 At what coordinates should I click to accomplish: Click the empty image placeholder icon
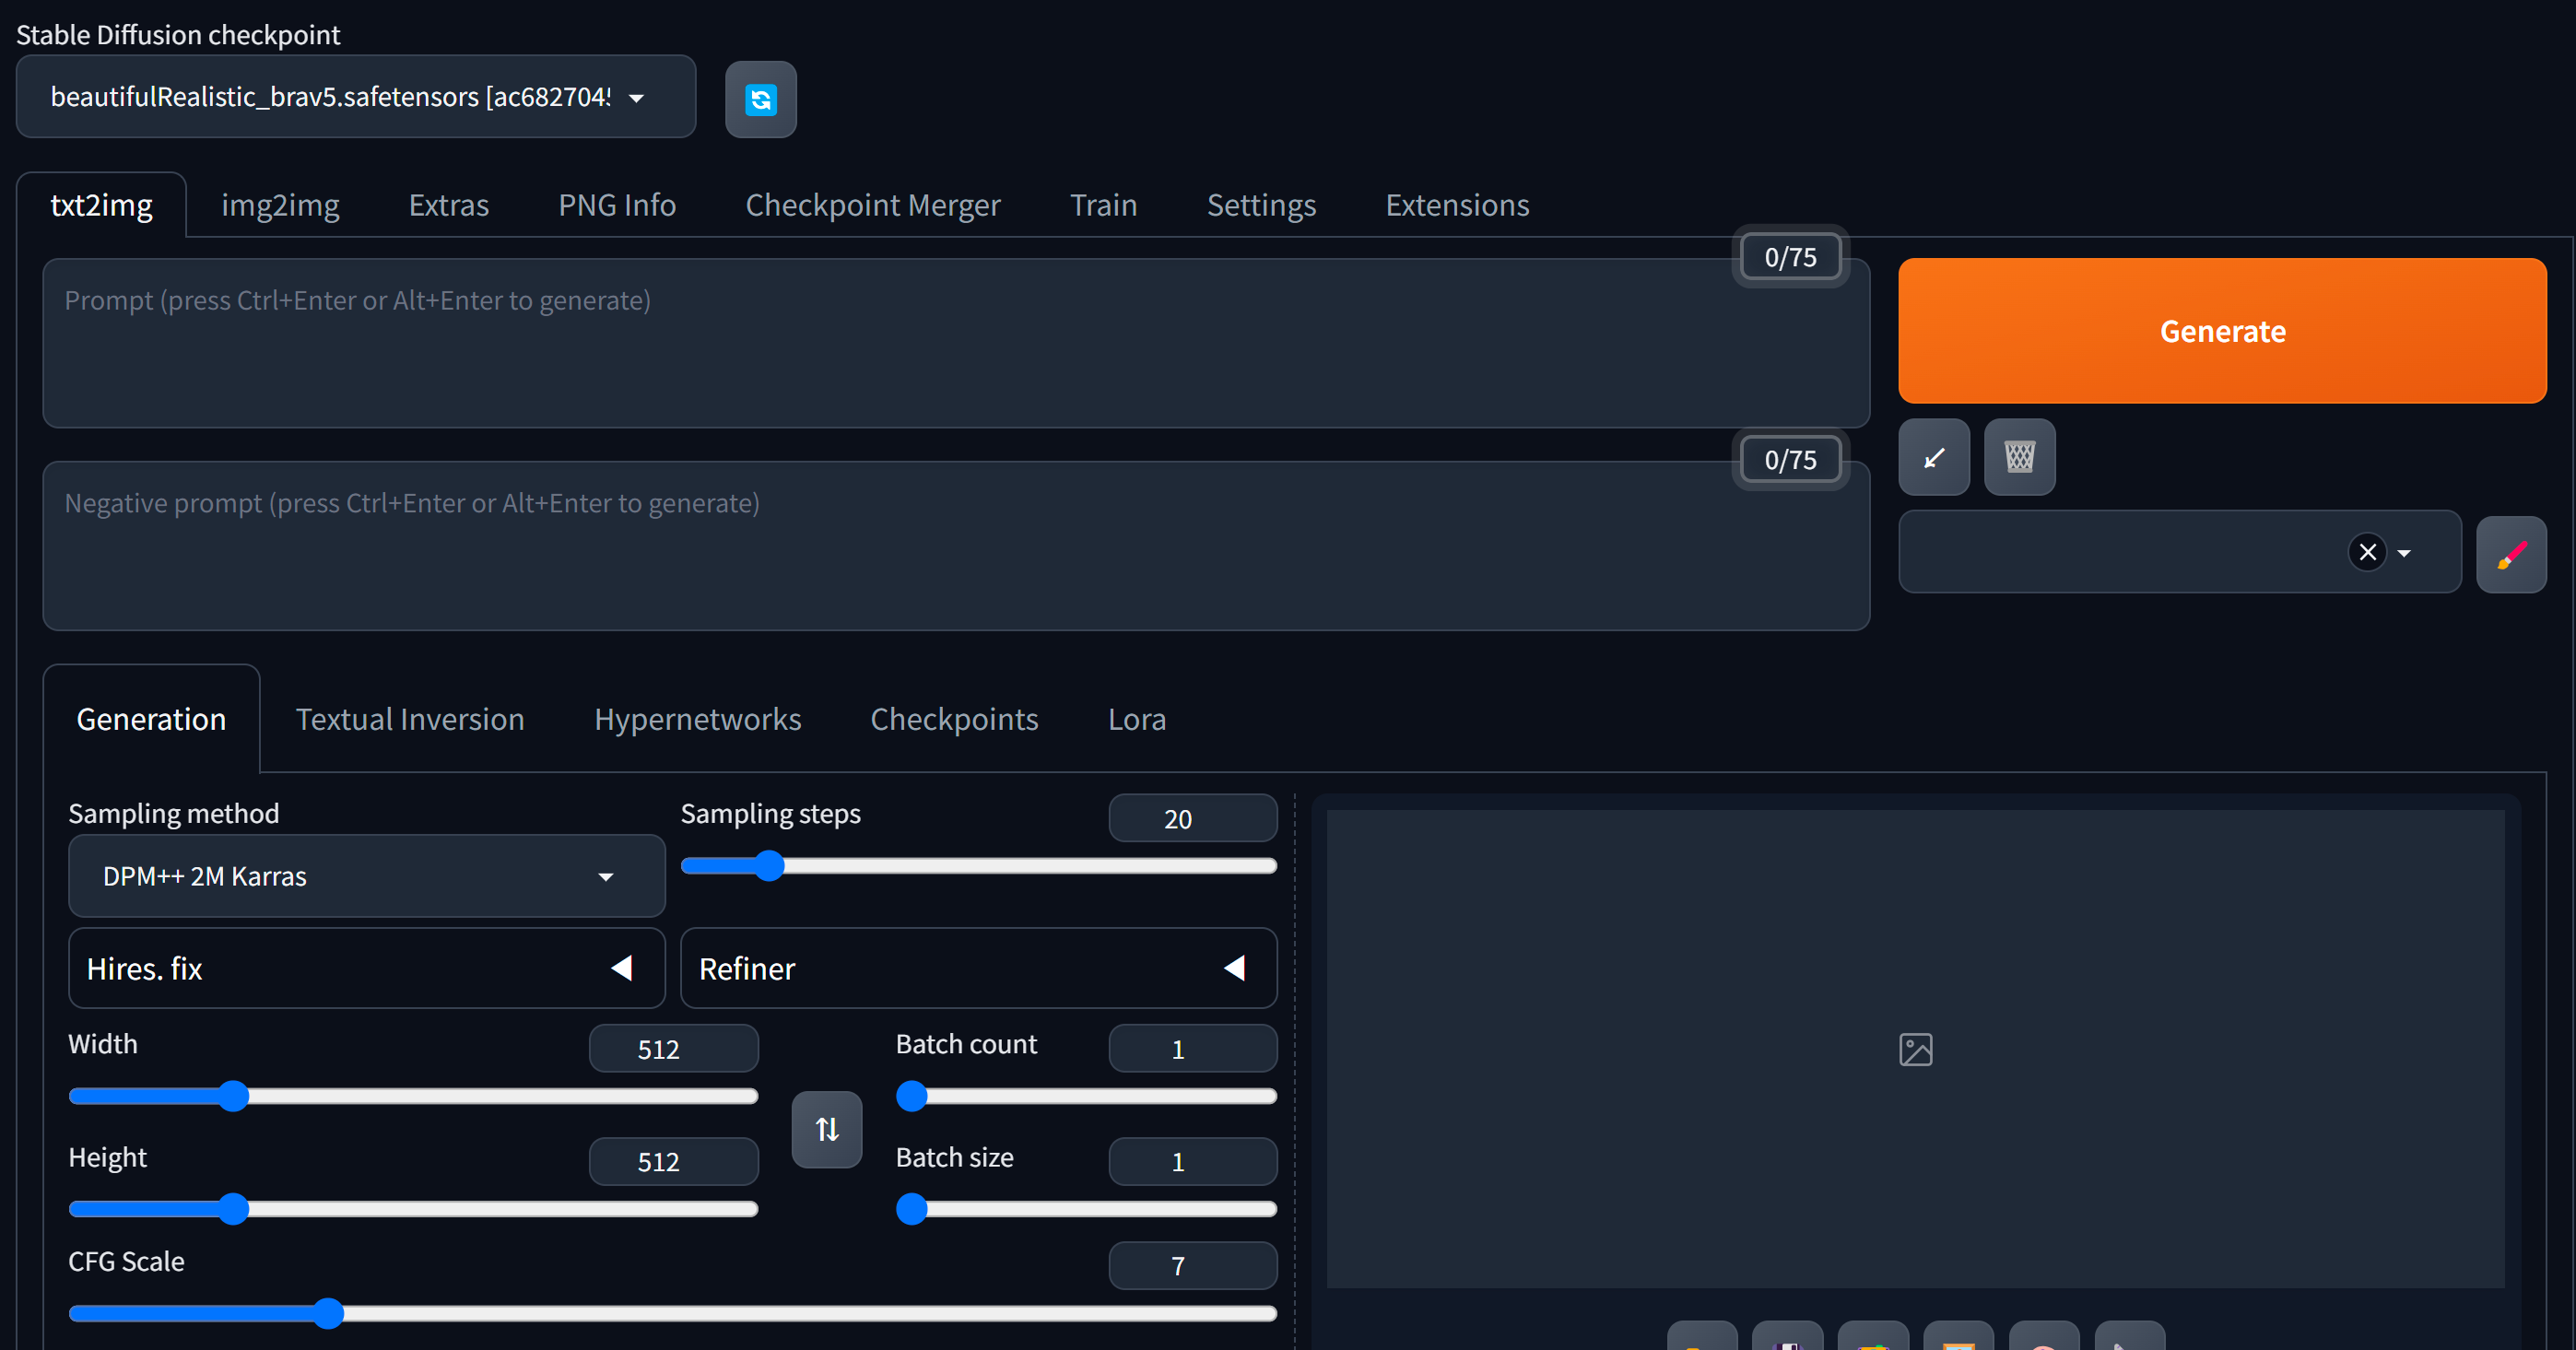1915,1049
